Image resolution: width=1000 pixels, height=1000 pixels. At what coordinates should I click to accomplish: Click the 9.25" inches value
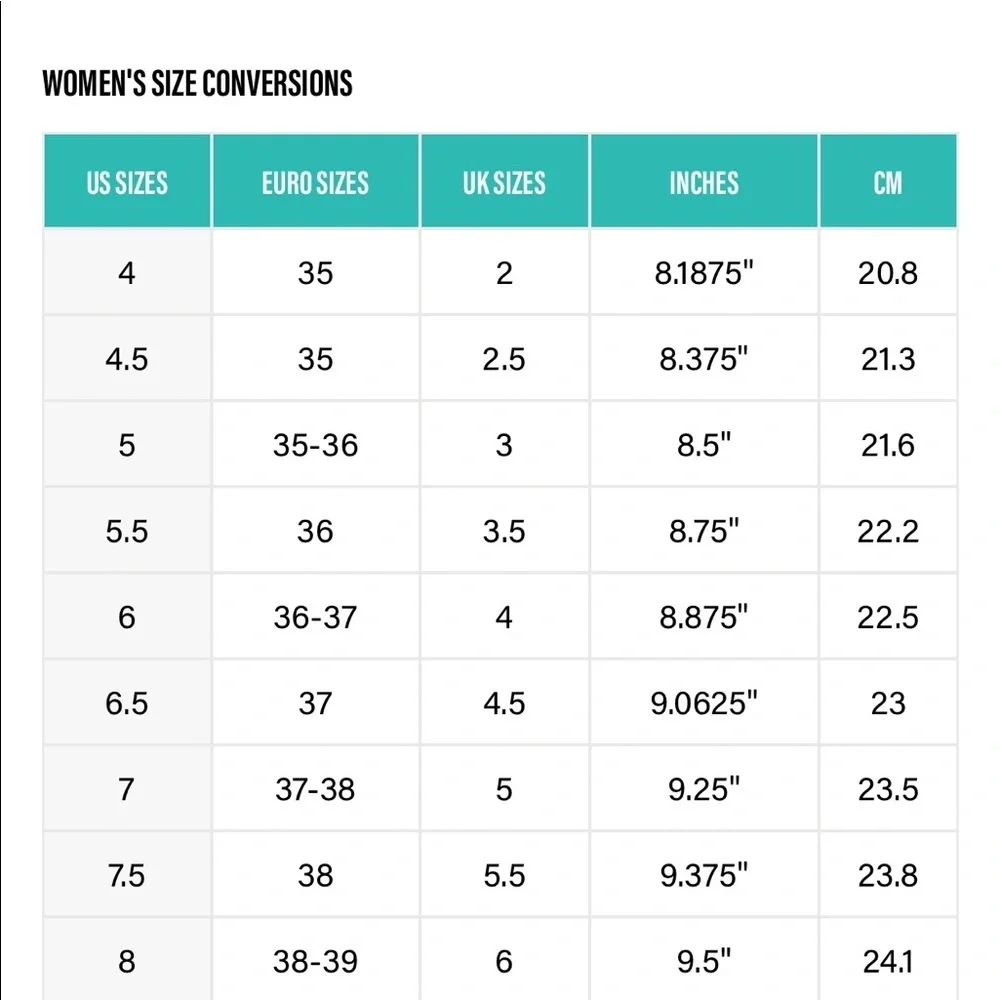click(704, 789)
